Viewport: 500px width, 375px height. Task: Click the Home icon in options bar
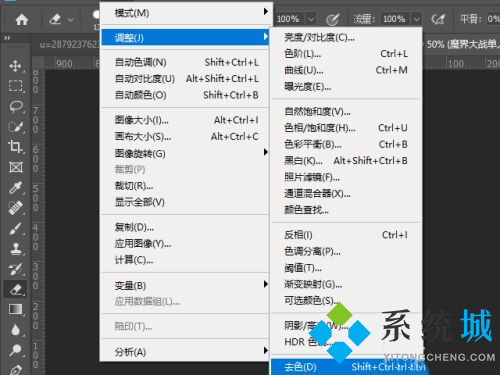(x=22, y=20)
